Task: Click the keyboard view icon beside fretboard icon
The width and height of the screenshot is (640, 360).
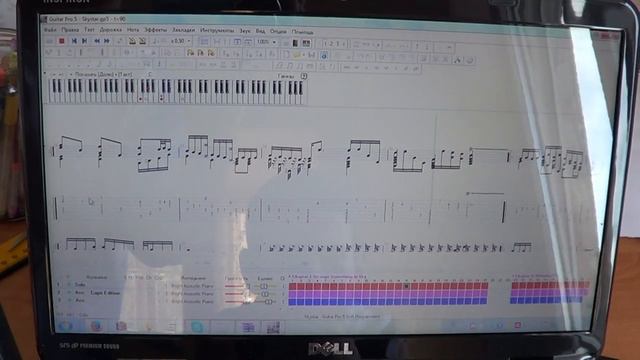Action: (306, 42)
